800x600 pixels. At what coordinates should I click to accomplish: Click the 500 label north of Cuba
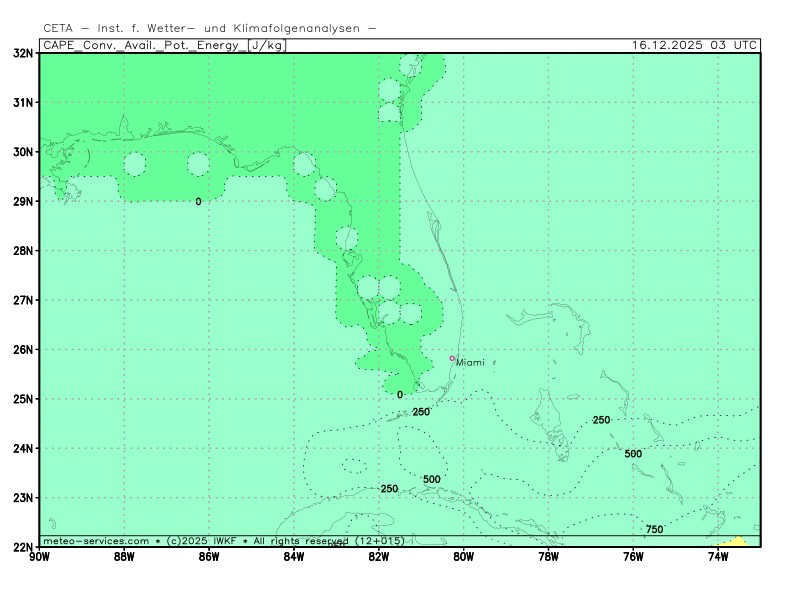(431, 480)
